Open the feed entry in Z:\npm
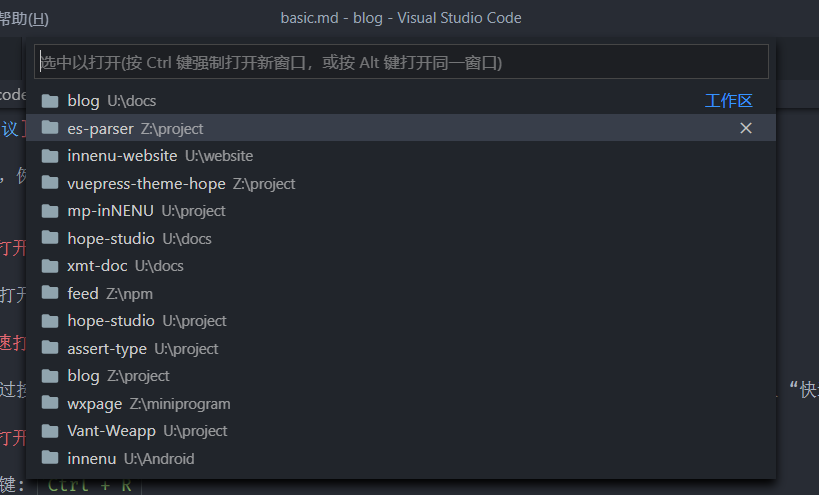Viewport: 819px width, 495px height. [x=109, y=293]
